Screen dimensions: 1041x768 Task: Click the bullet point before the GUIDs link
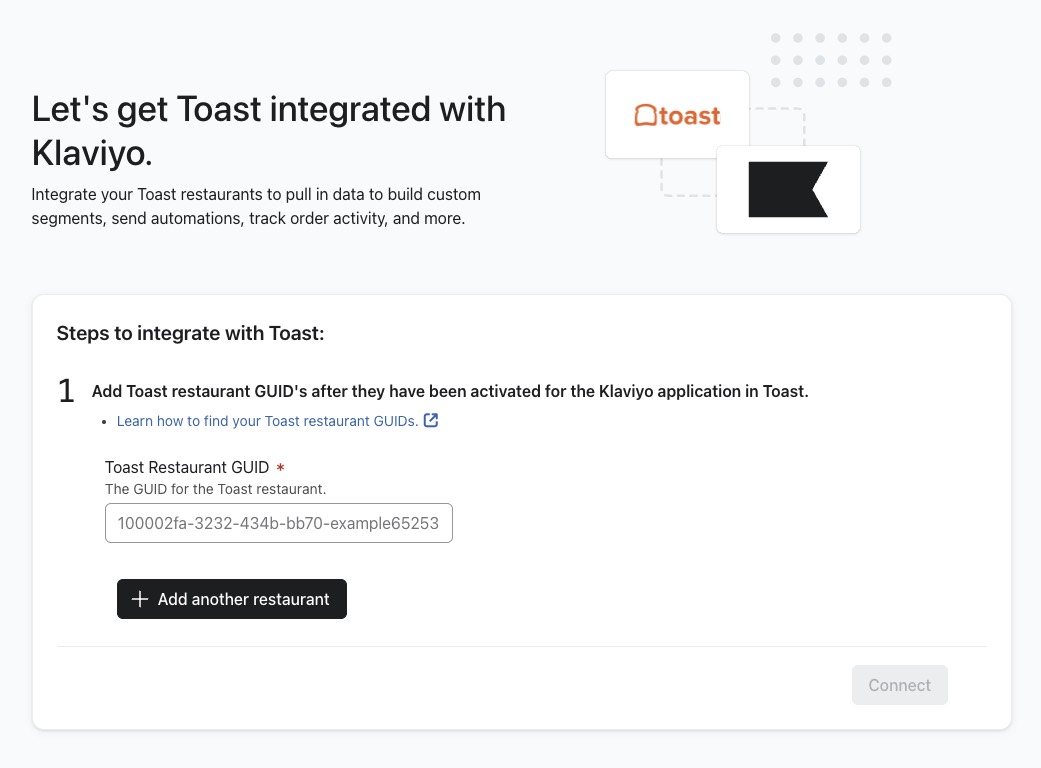pos(104,422)
